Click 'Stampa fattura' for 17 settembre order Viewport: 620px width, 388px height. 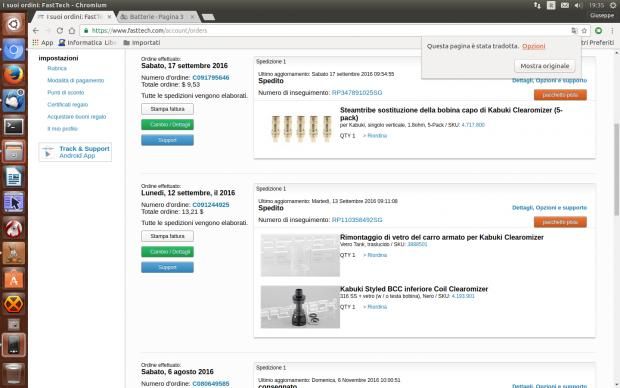pyautogui.click(x=167, y=109)
